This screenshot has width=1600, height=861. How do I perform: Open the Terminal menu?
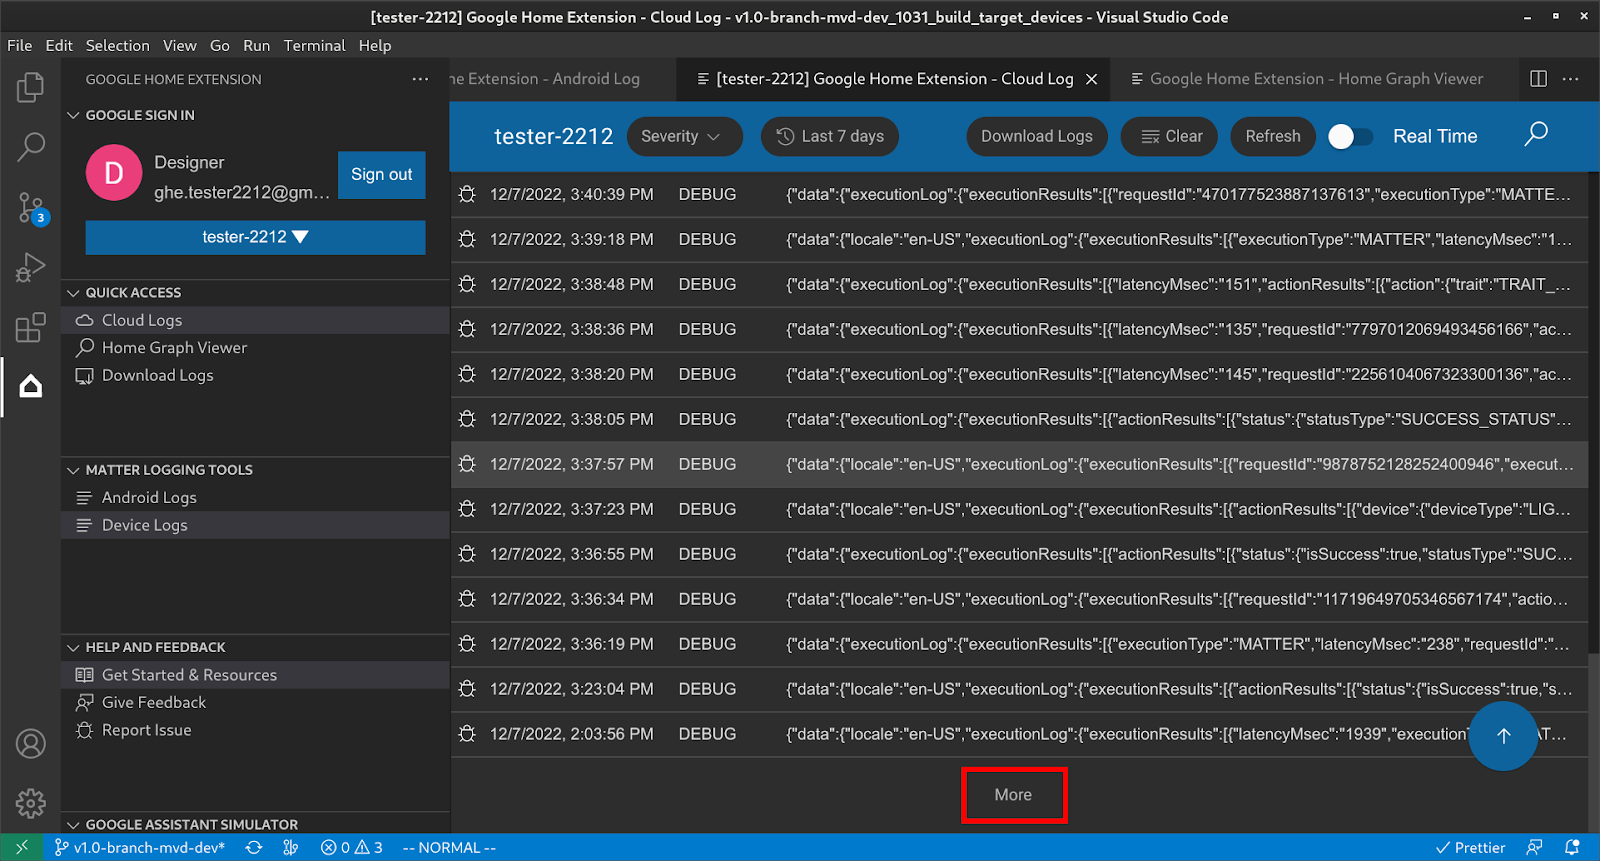(x=314, y=46)
